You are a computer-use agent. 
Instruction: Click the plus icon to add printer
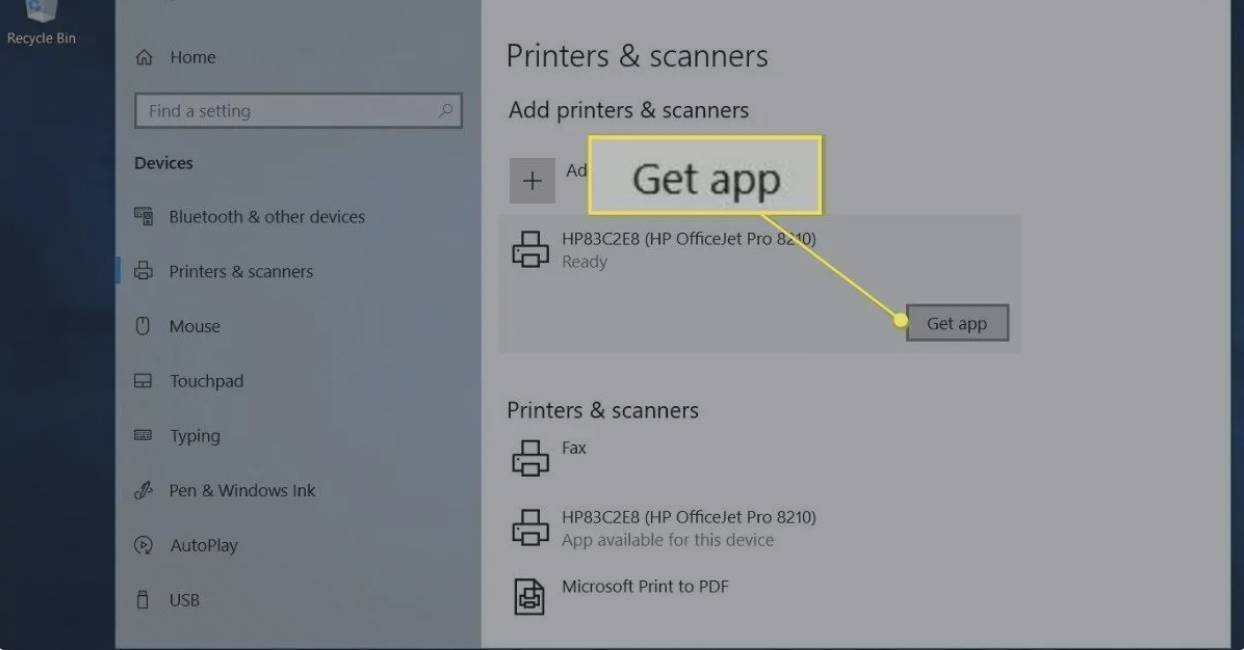coord(532,181)
